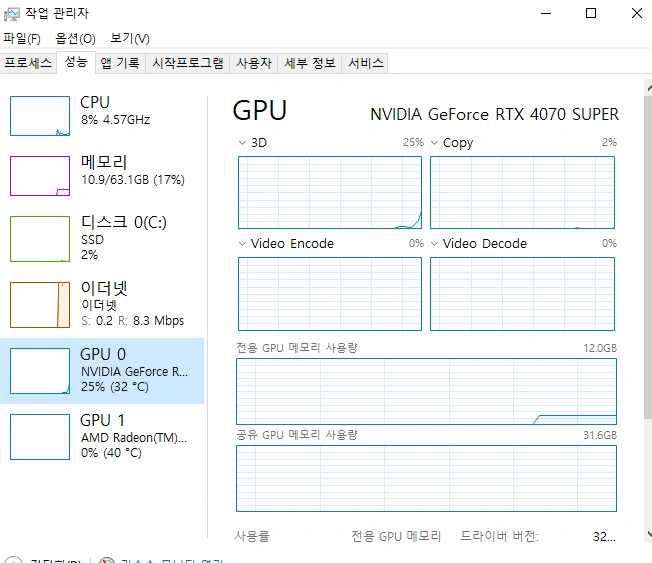Click the 10.9/63.1GB (17%) memory value
The width and height of the screenshot is (652, 563).
click(133, 180)
